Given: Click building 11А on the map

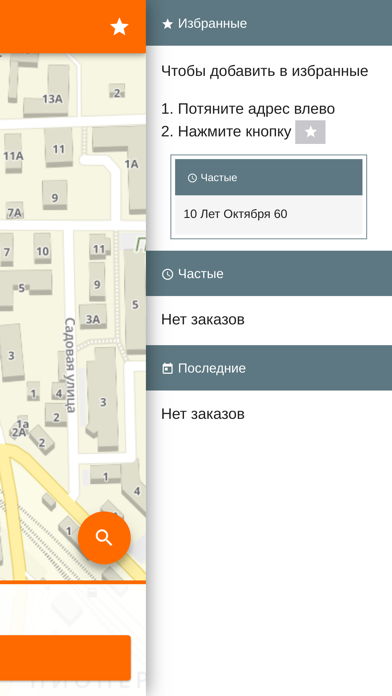Looking at the screenshot, I should pyautogui.click(x=13, y=156).
